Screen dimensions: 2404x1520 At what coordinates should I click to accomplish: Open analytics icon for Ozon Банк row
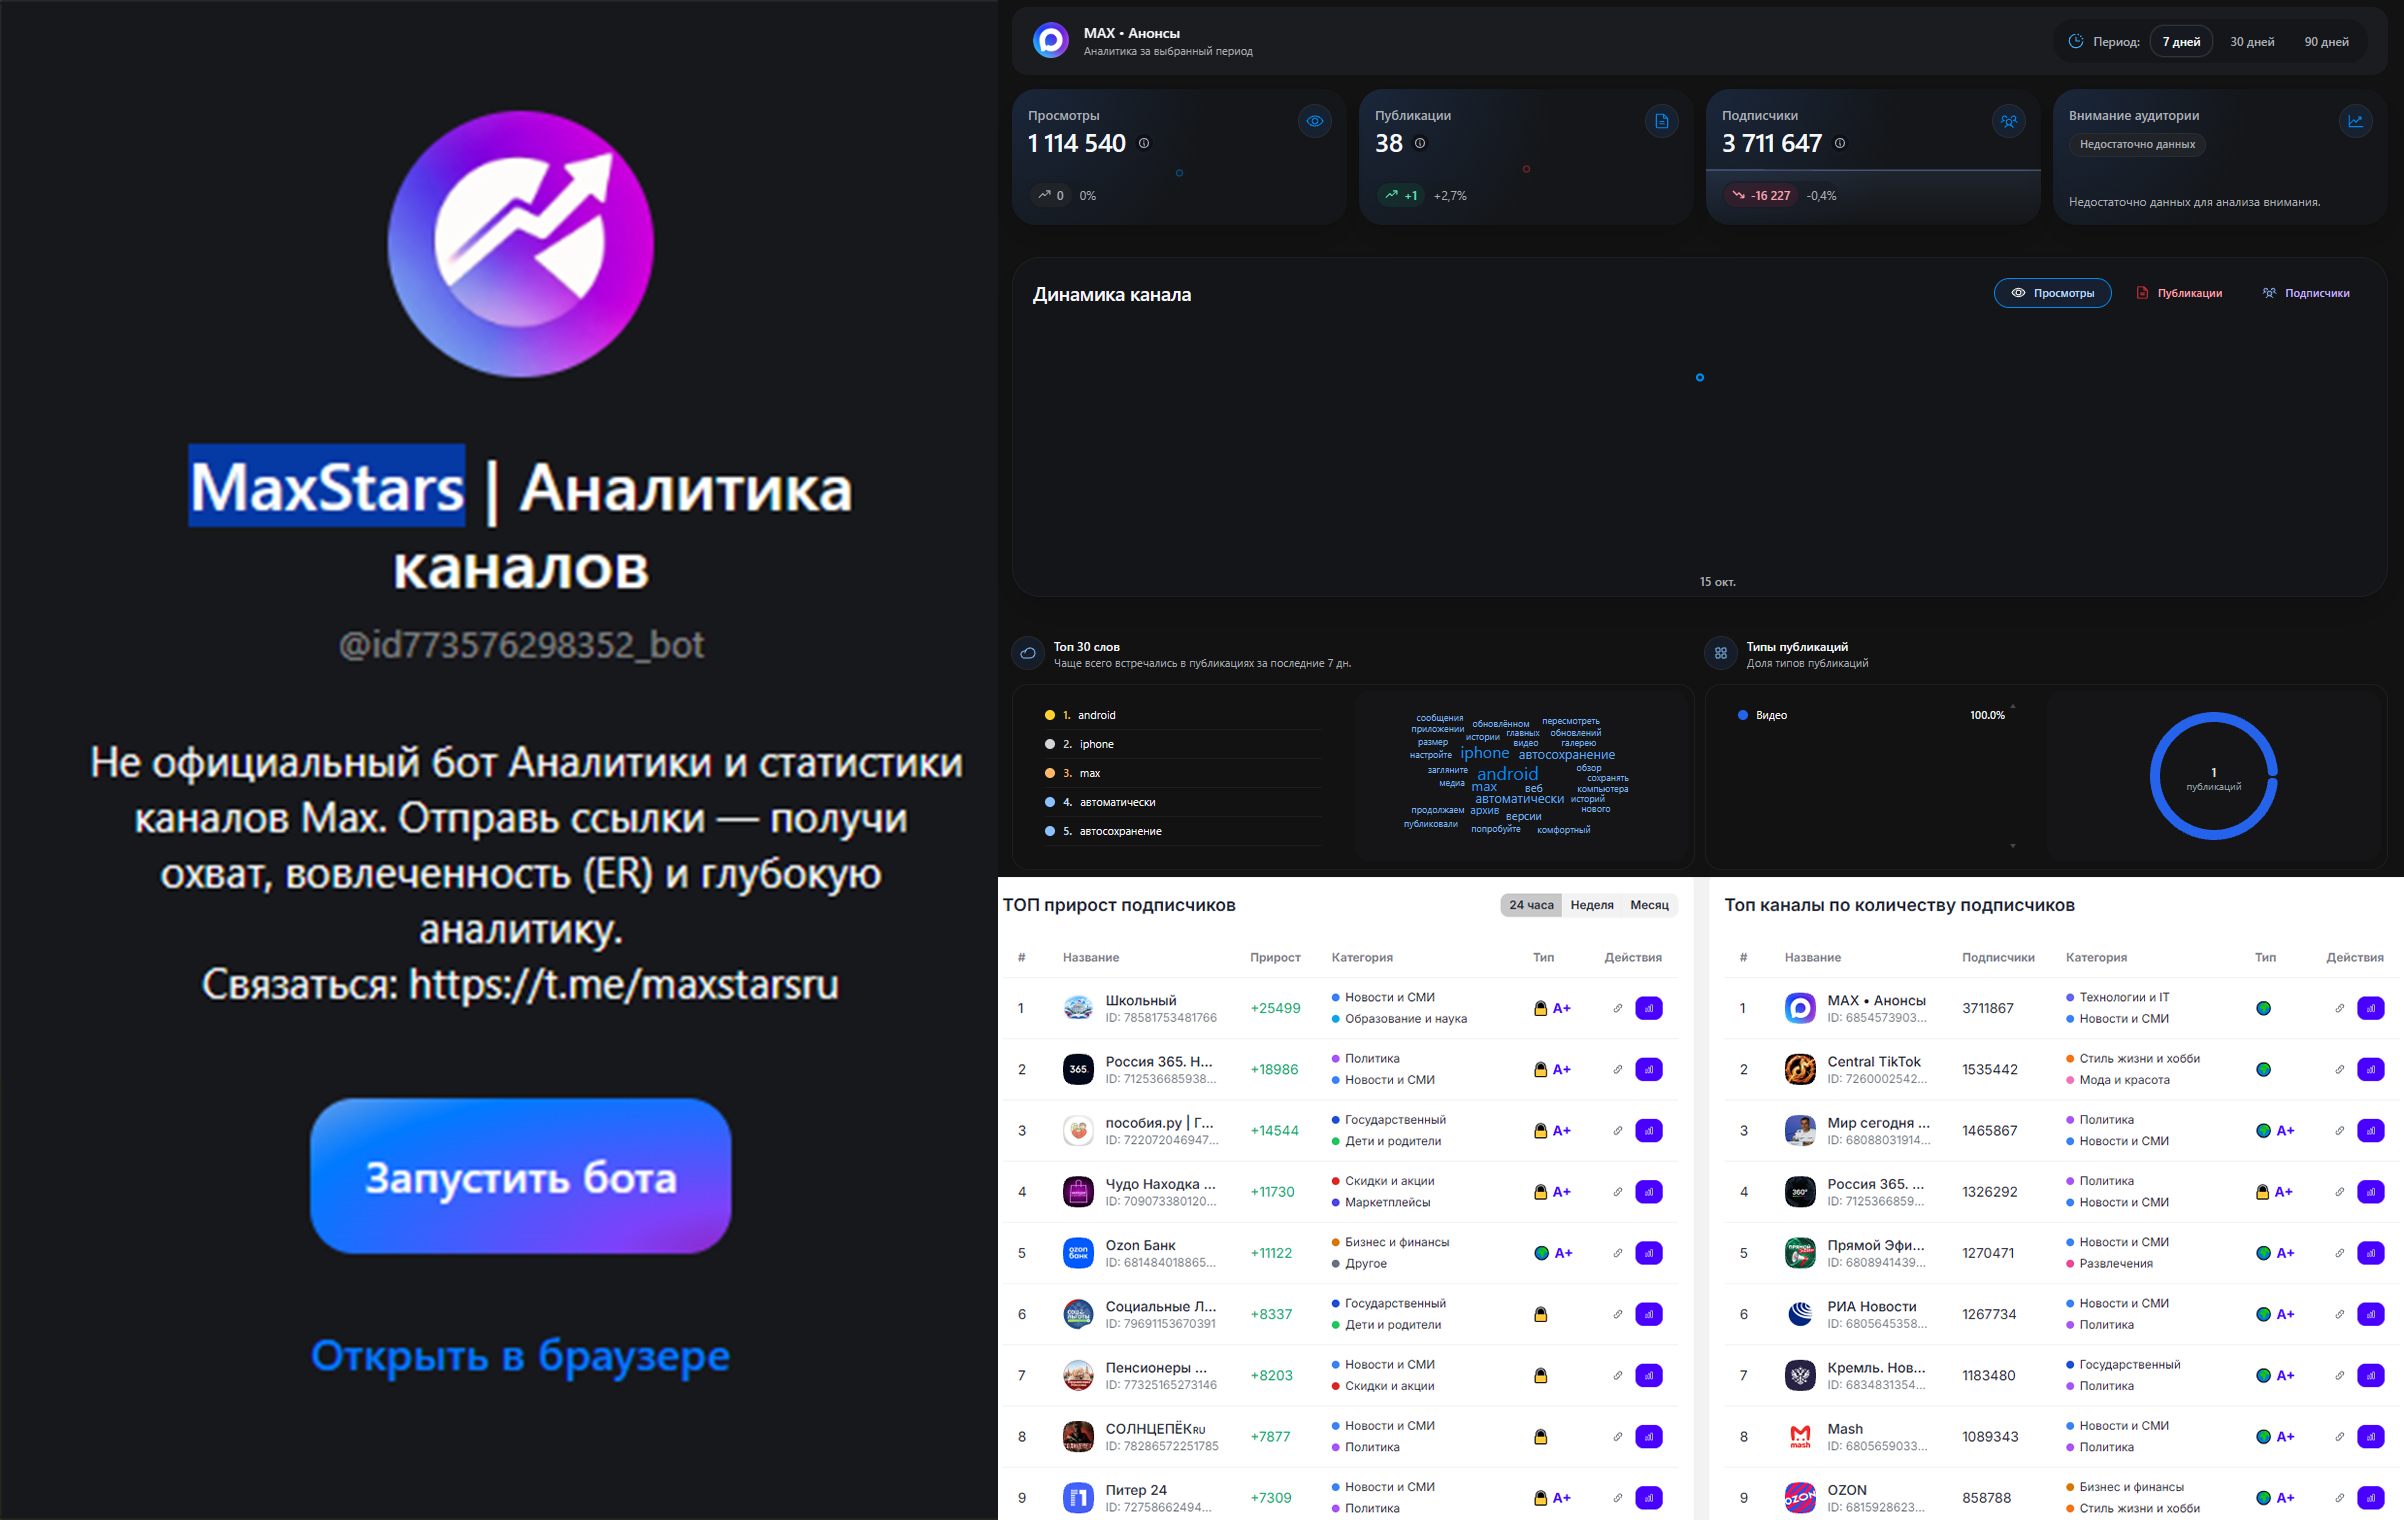click(x=1649, y=1253)
